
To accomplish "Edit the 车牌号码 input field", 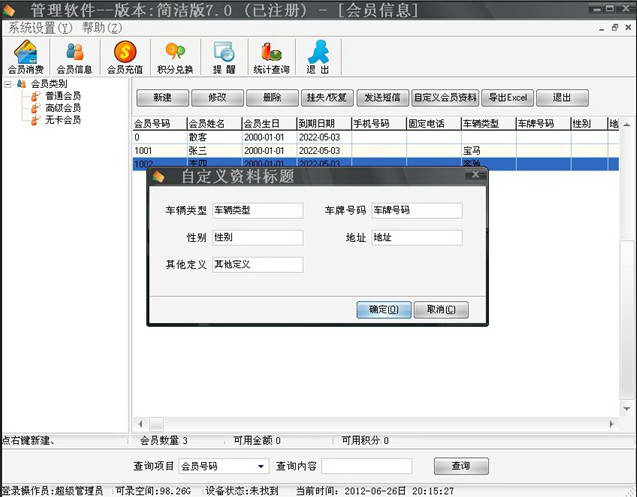I will pos(417,211).
